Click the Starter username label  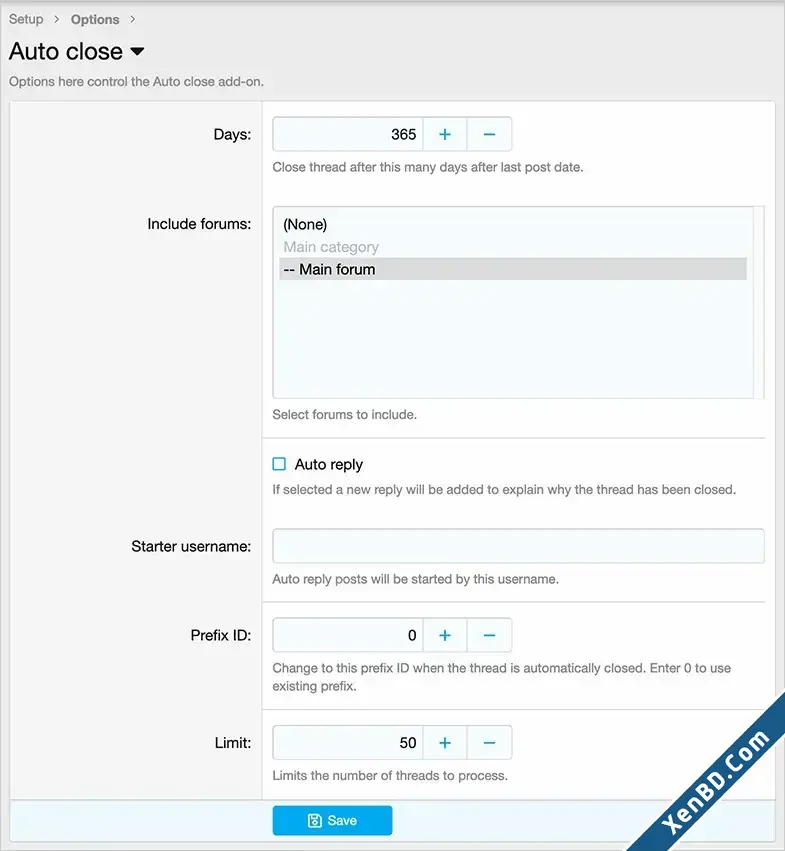(191, 547)
